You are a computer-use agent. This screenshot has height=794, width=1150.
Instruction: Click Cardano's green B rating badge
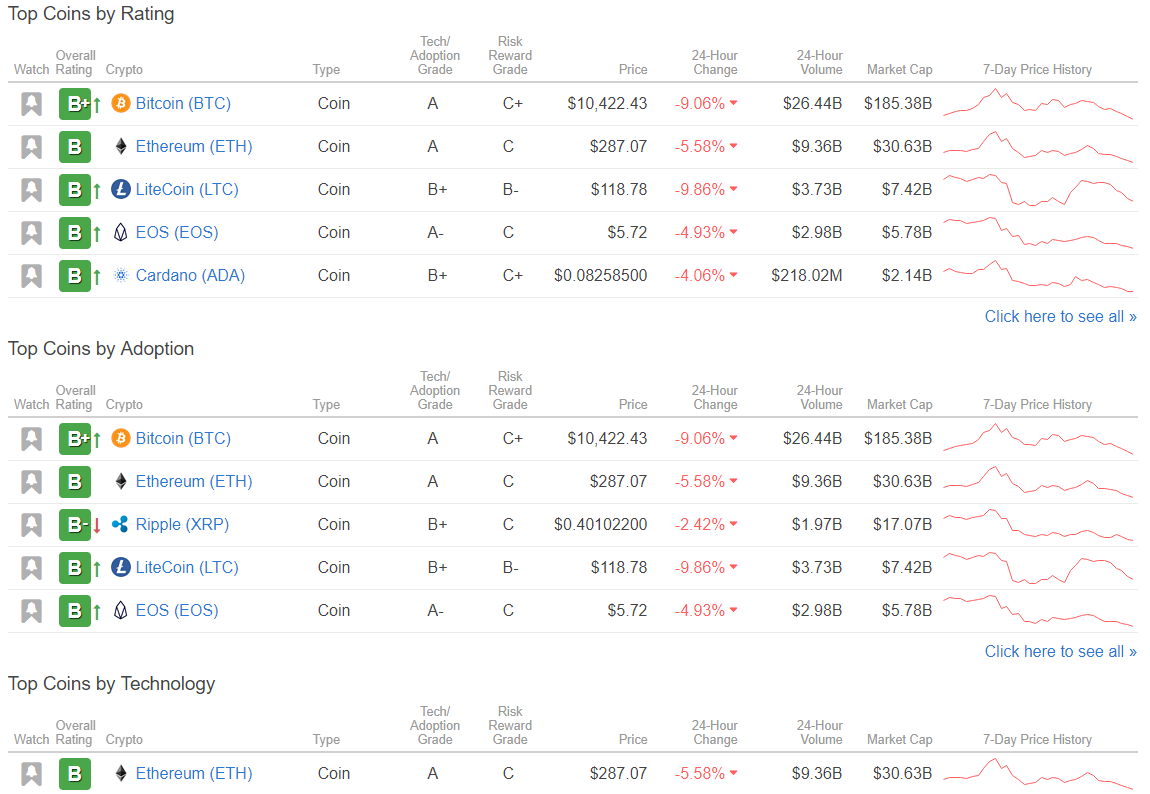pyautogui.click(x=75, y=276)
